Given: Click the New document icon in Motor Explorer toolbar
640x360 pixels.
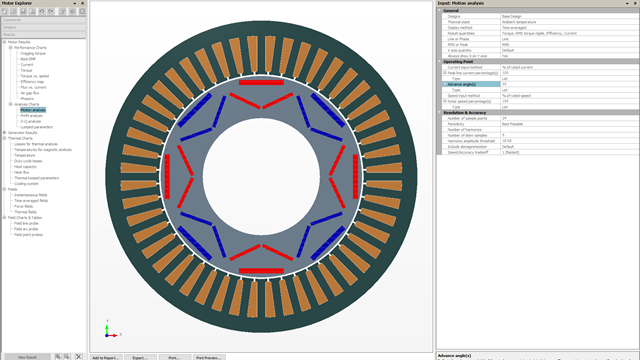Looking at the screenshot, I should [4, 11].
